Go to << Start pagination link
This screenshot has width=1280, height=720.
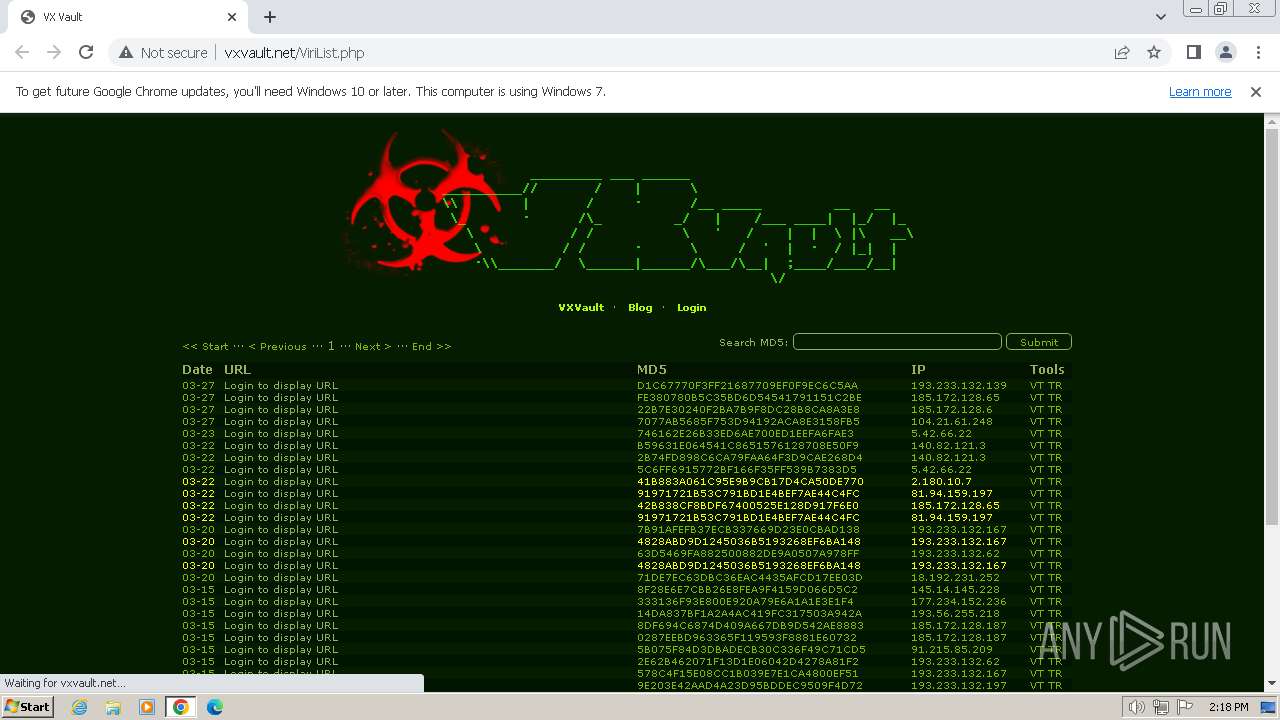205,346
